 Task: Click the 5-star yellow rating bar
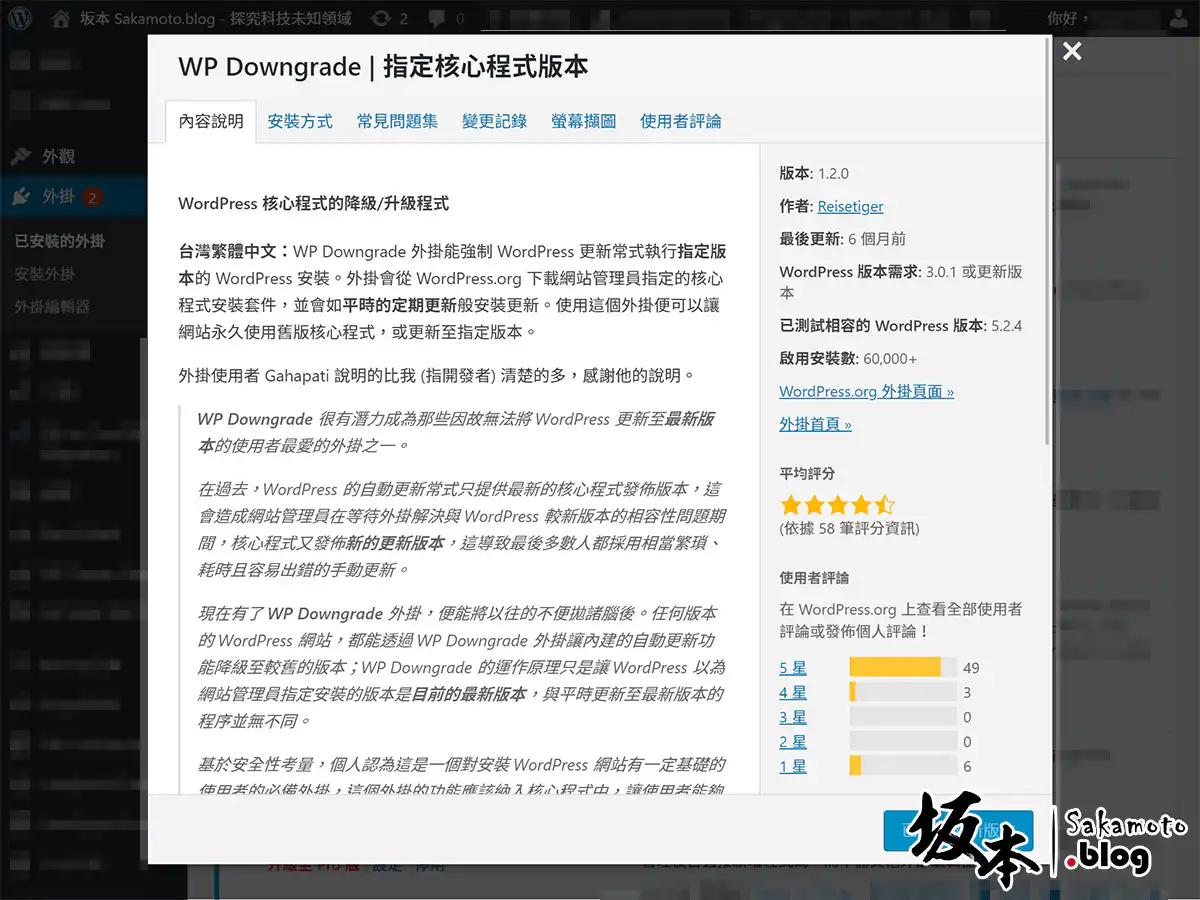click(x=895, y=667)
